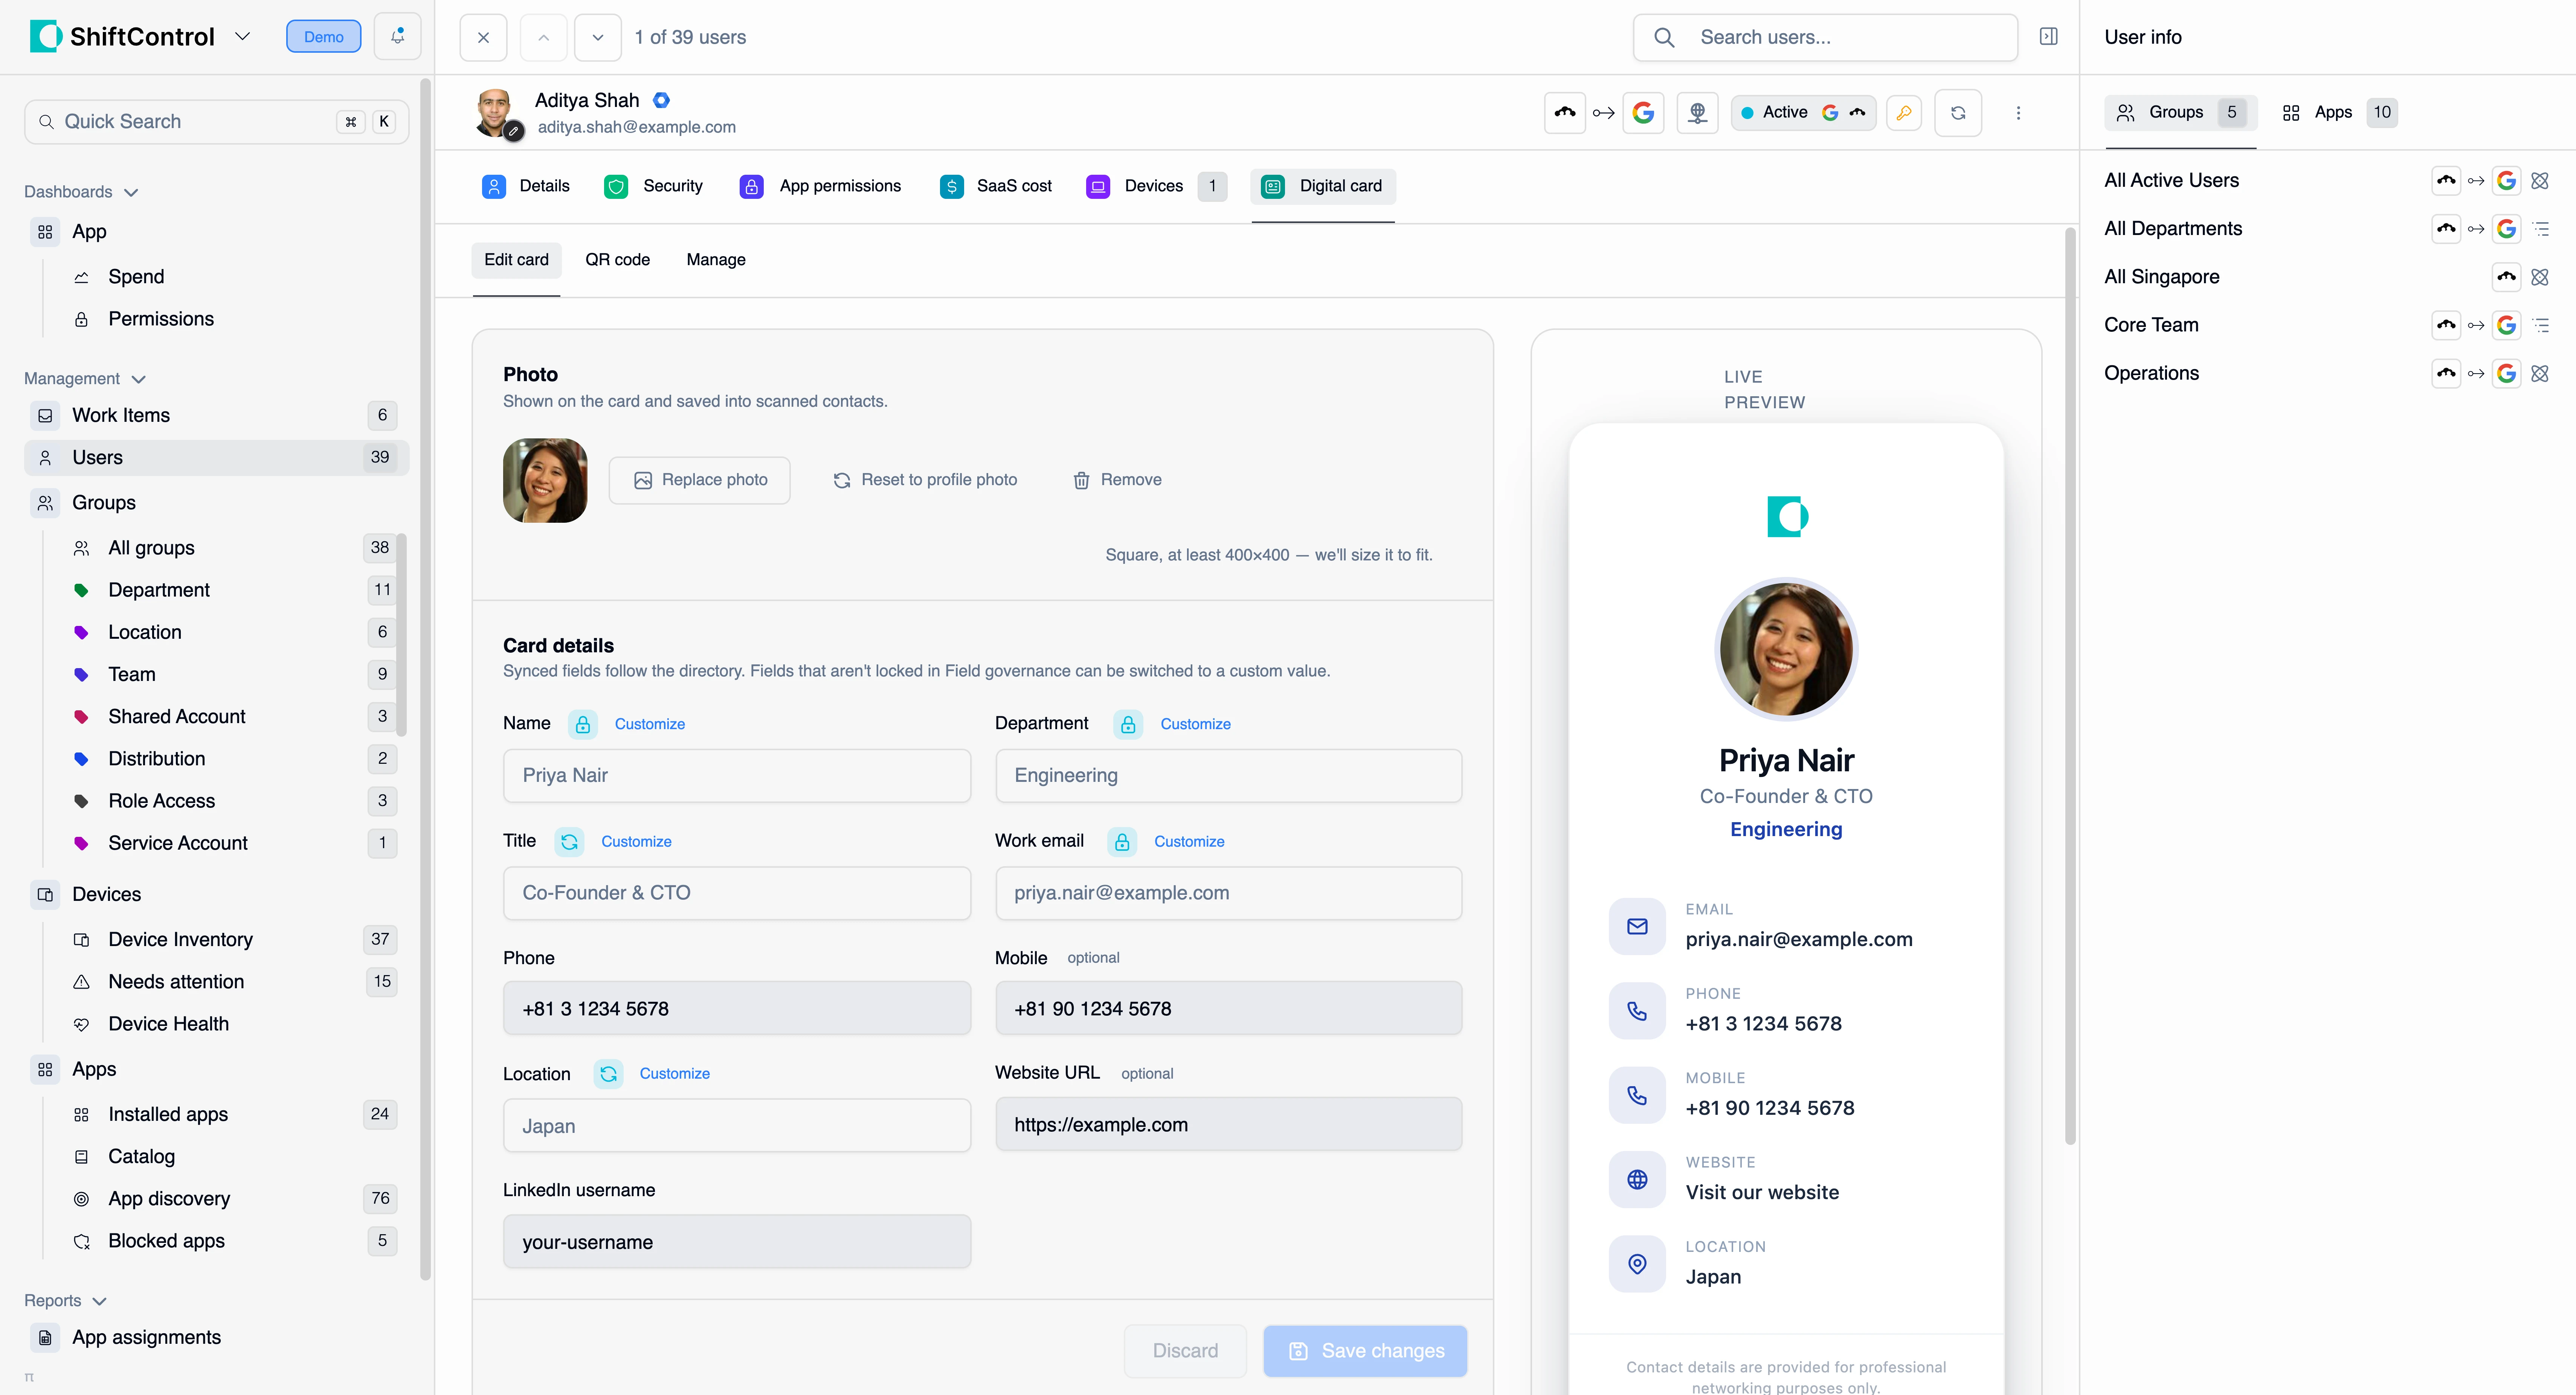Click the email icon in live preview

1637,926
